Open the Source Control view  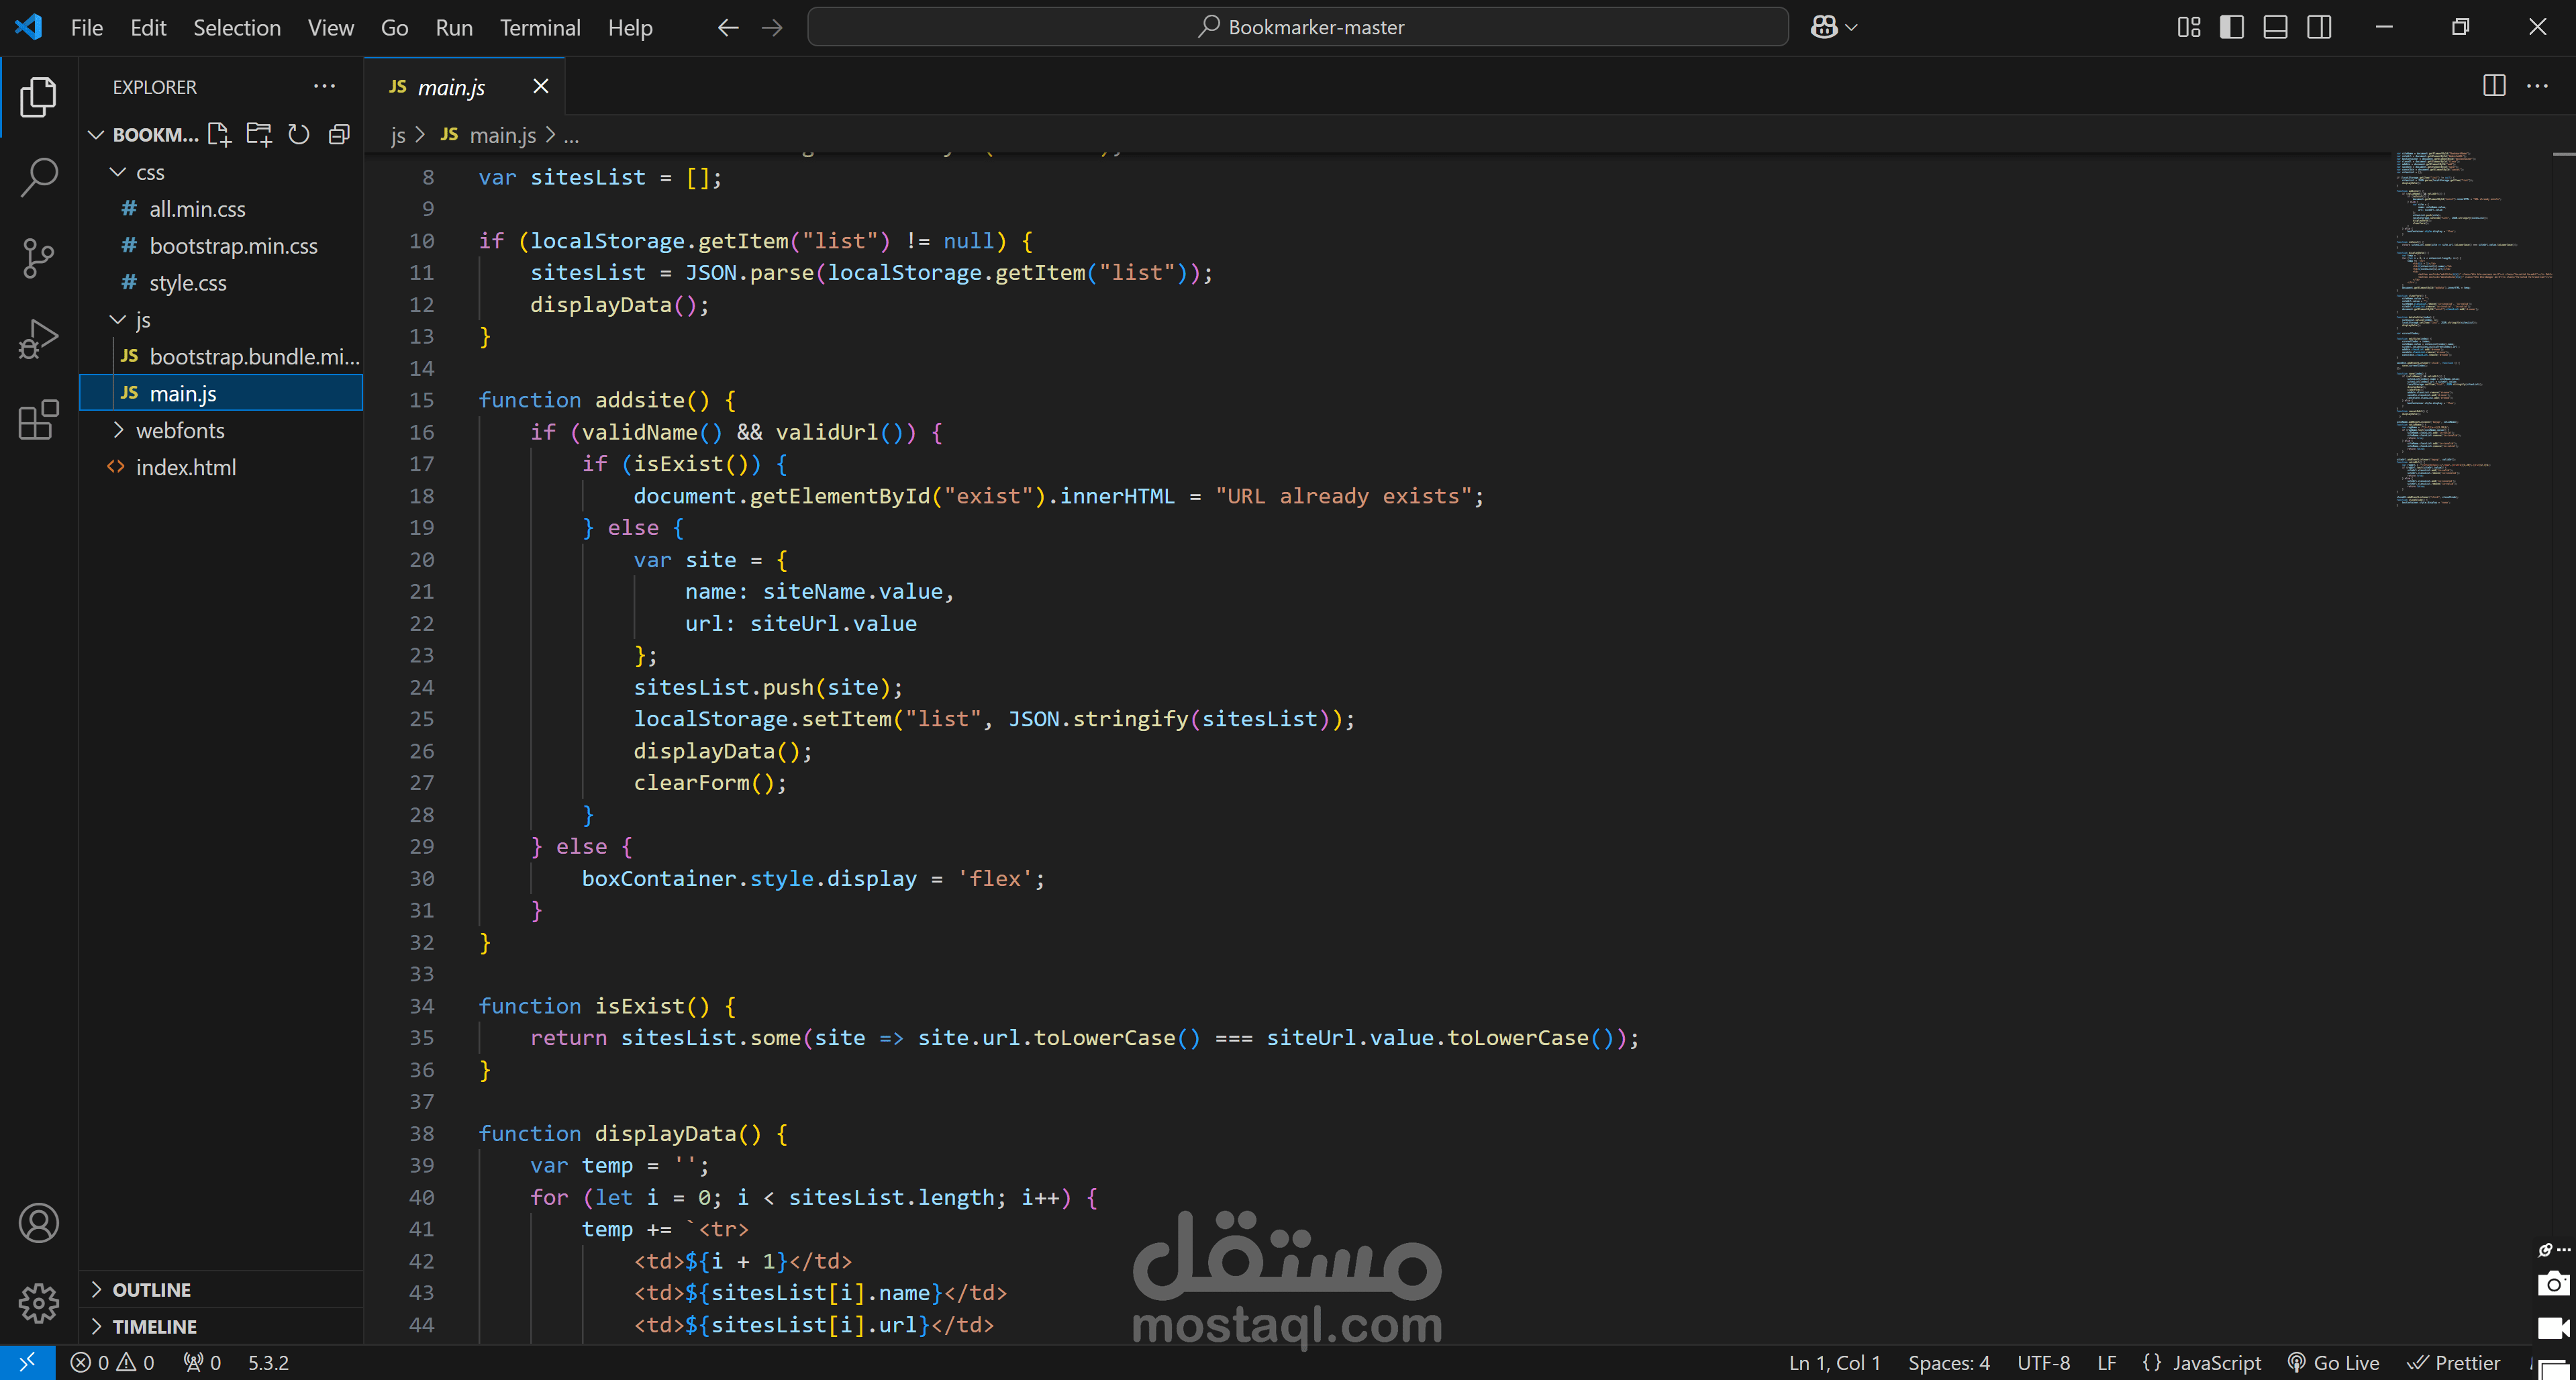38,258
